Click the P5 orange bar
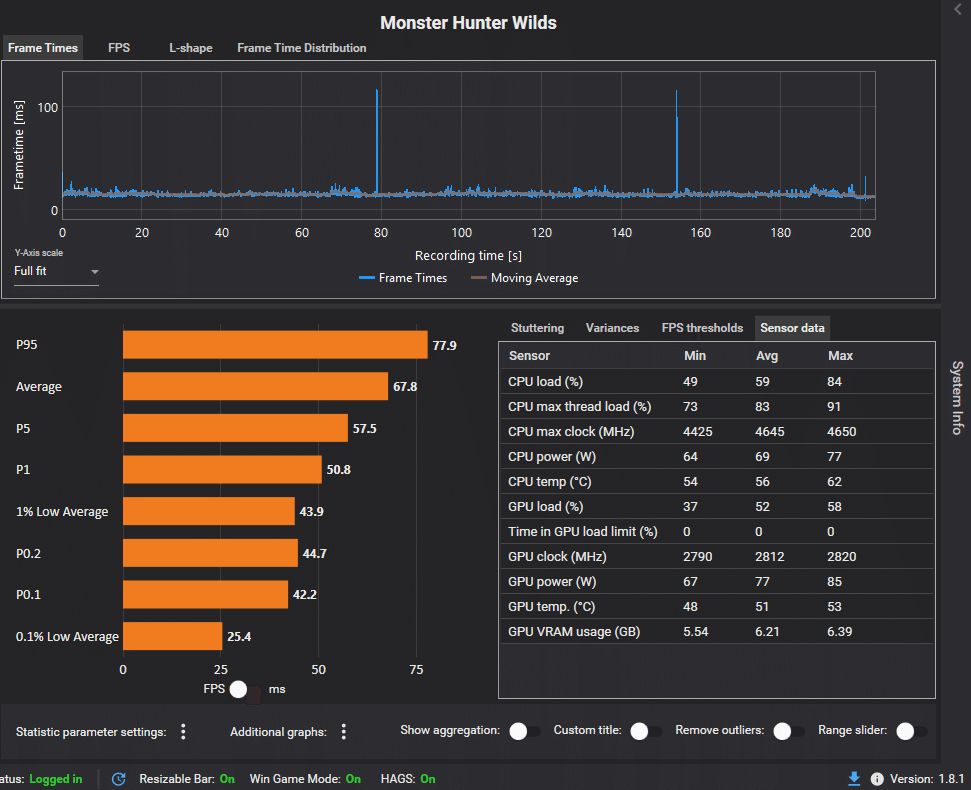Screen dimensions: 971x790 (235, 428)
